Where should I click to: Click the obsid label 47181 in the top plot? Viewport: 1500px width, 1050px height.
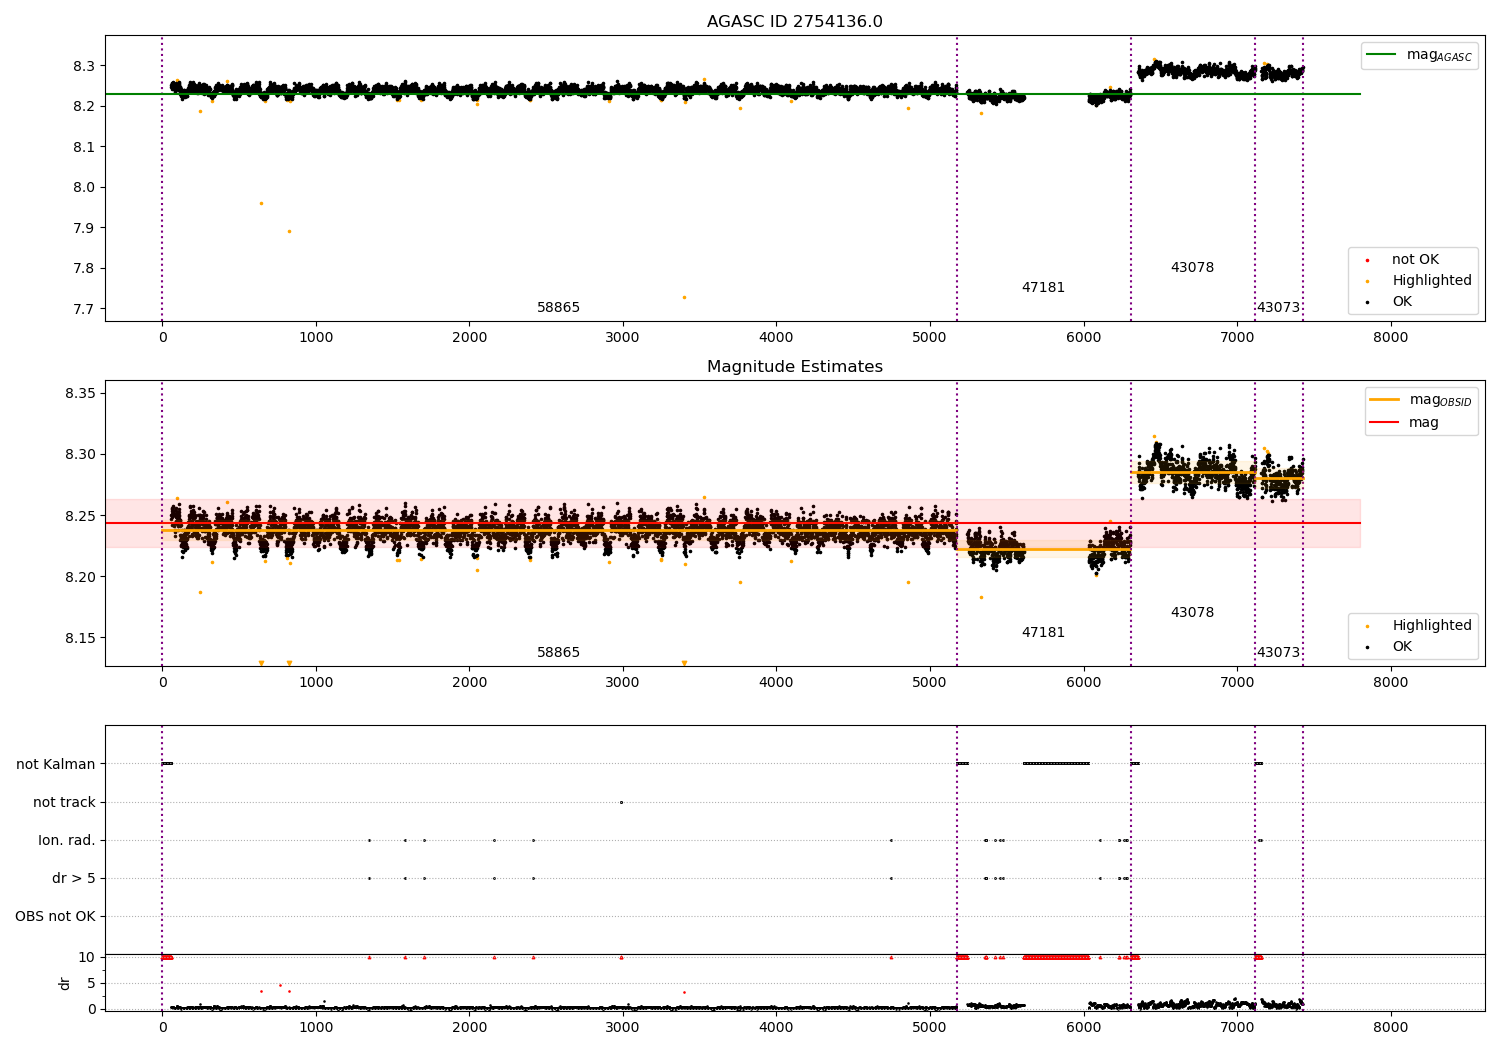tap(1043, 288)
